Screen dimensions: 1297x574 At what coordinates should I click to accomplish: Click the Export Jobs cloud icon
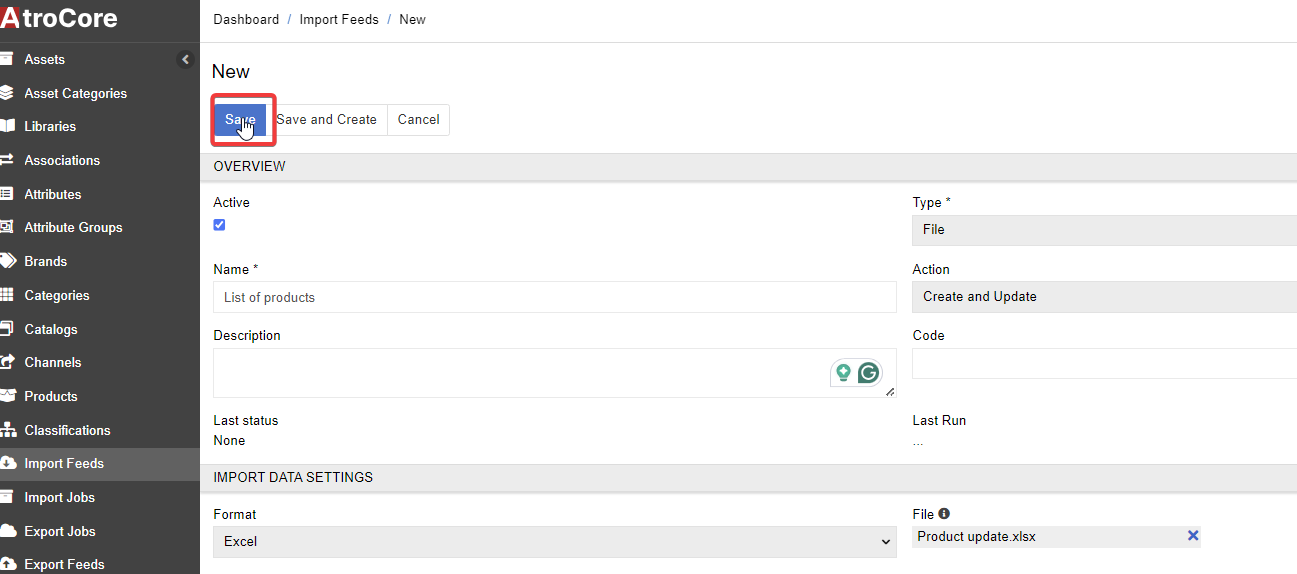click(x=6, y=531)
